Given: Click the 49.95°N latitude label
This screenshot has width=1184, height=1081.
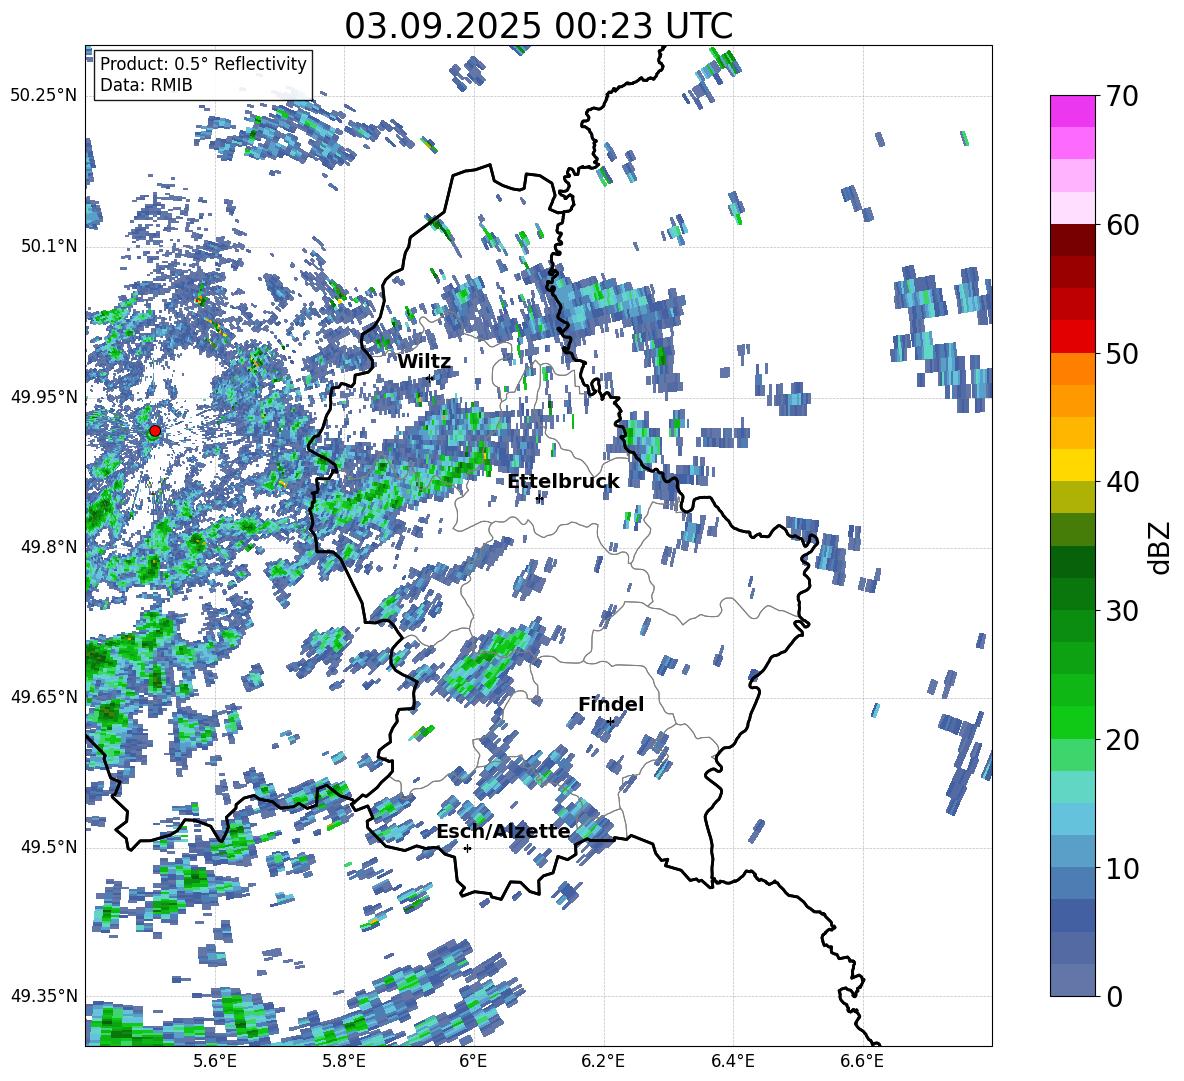Looking at the screenshot, I should coord(43,397).
